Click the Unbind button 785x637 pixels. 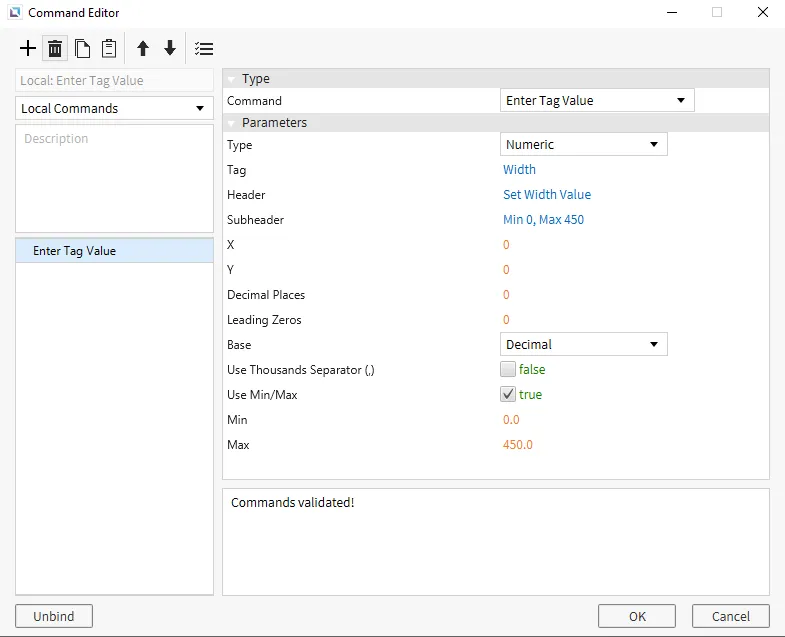54,616
